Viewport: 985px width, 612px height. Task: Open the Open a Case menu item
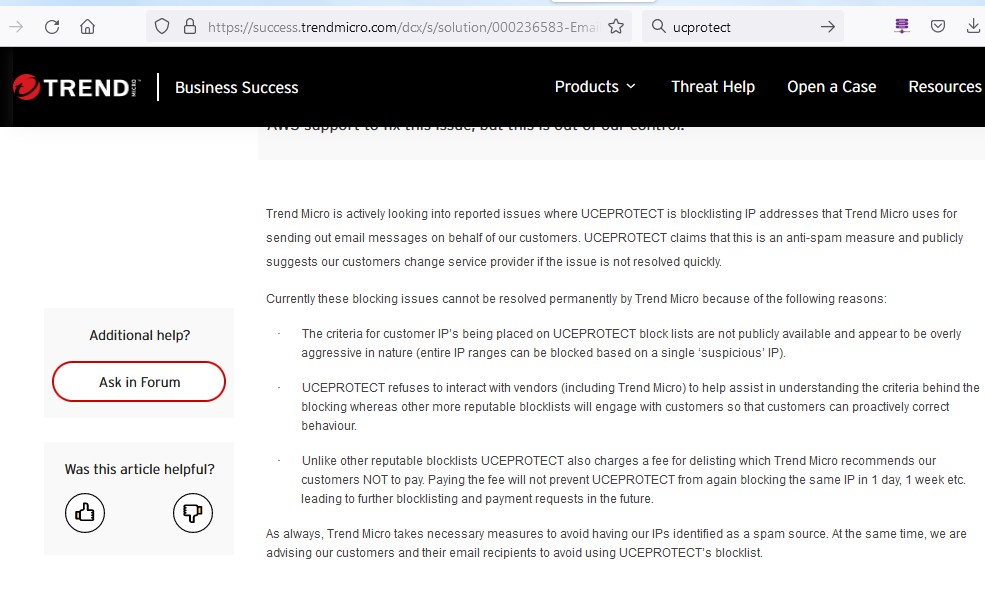832,87
